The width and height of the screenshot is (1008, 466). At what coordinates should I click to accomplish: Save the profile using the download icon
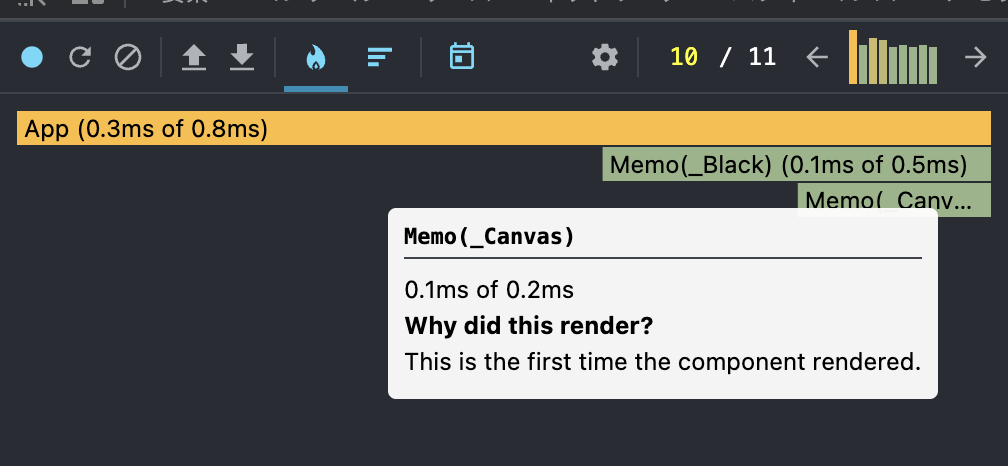pyautogui.click(x=242, y=58)
